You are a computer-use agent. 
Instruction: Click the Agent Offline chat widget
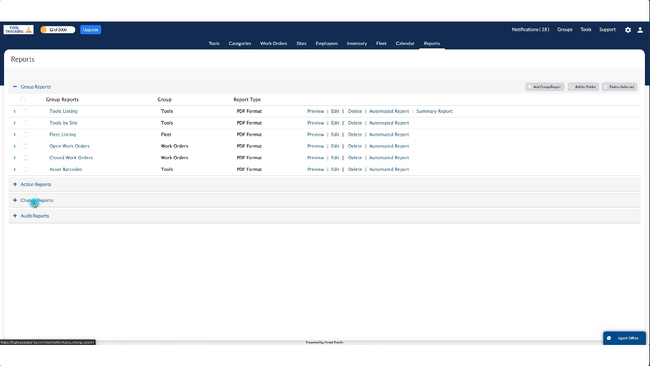(624, 338)
